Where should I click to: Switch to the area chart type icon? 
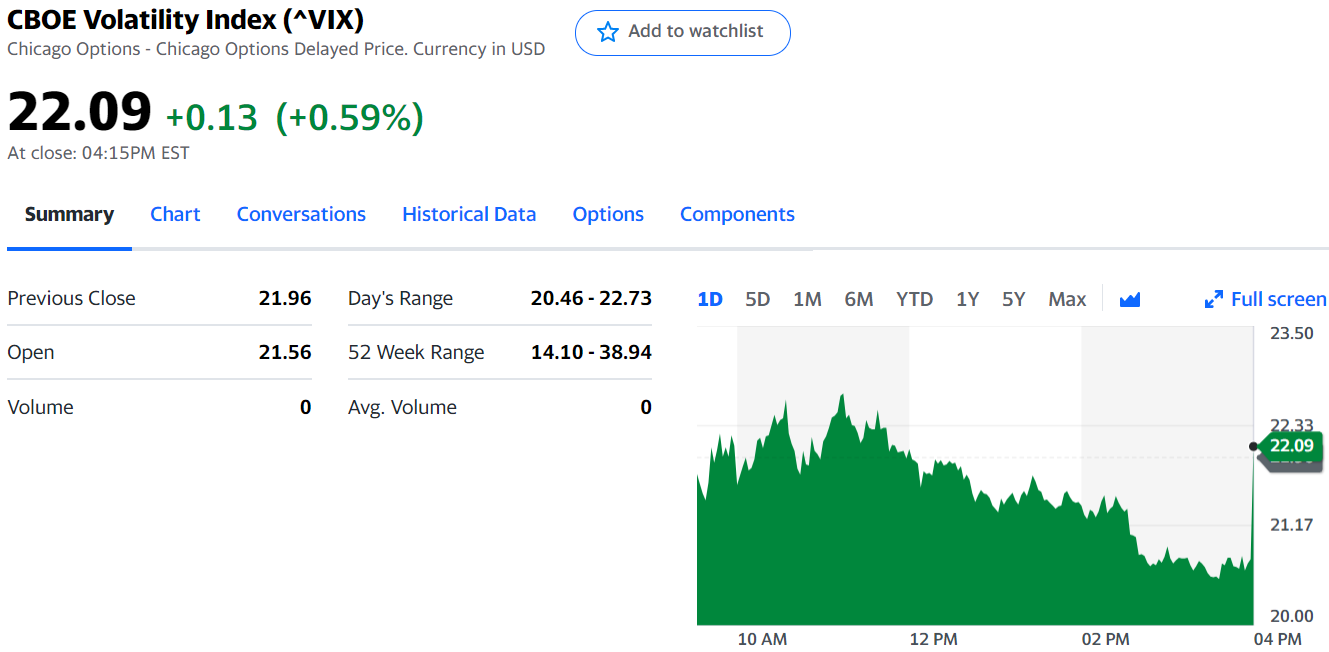(1130, 299)
